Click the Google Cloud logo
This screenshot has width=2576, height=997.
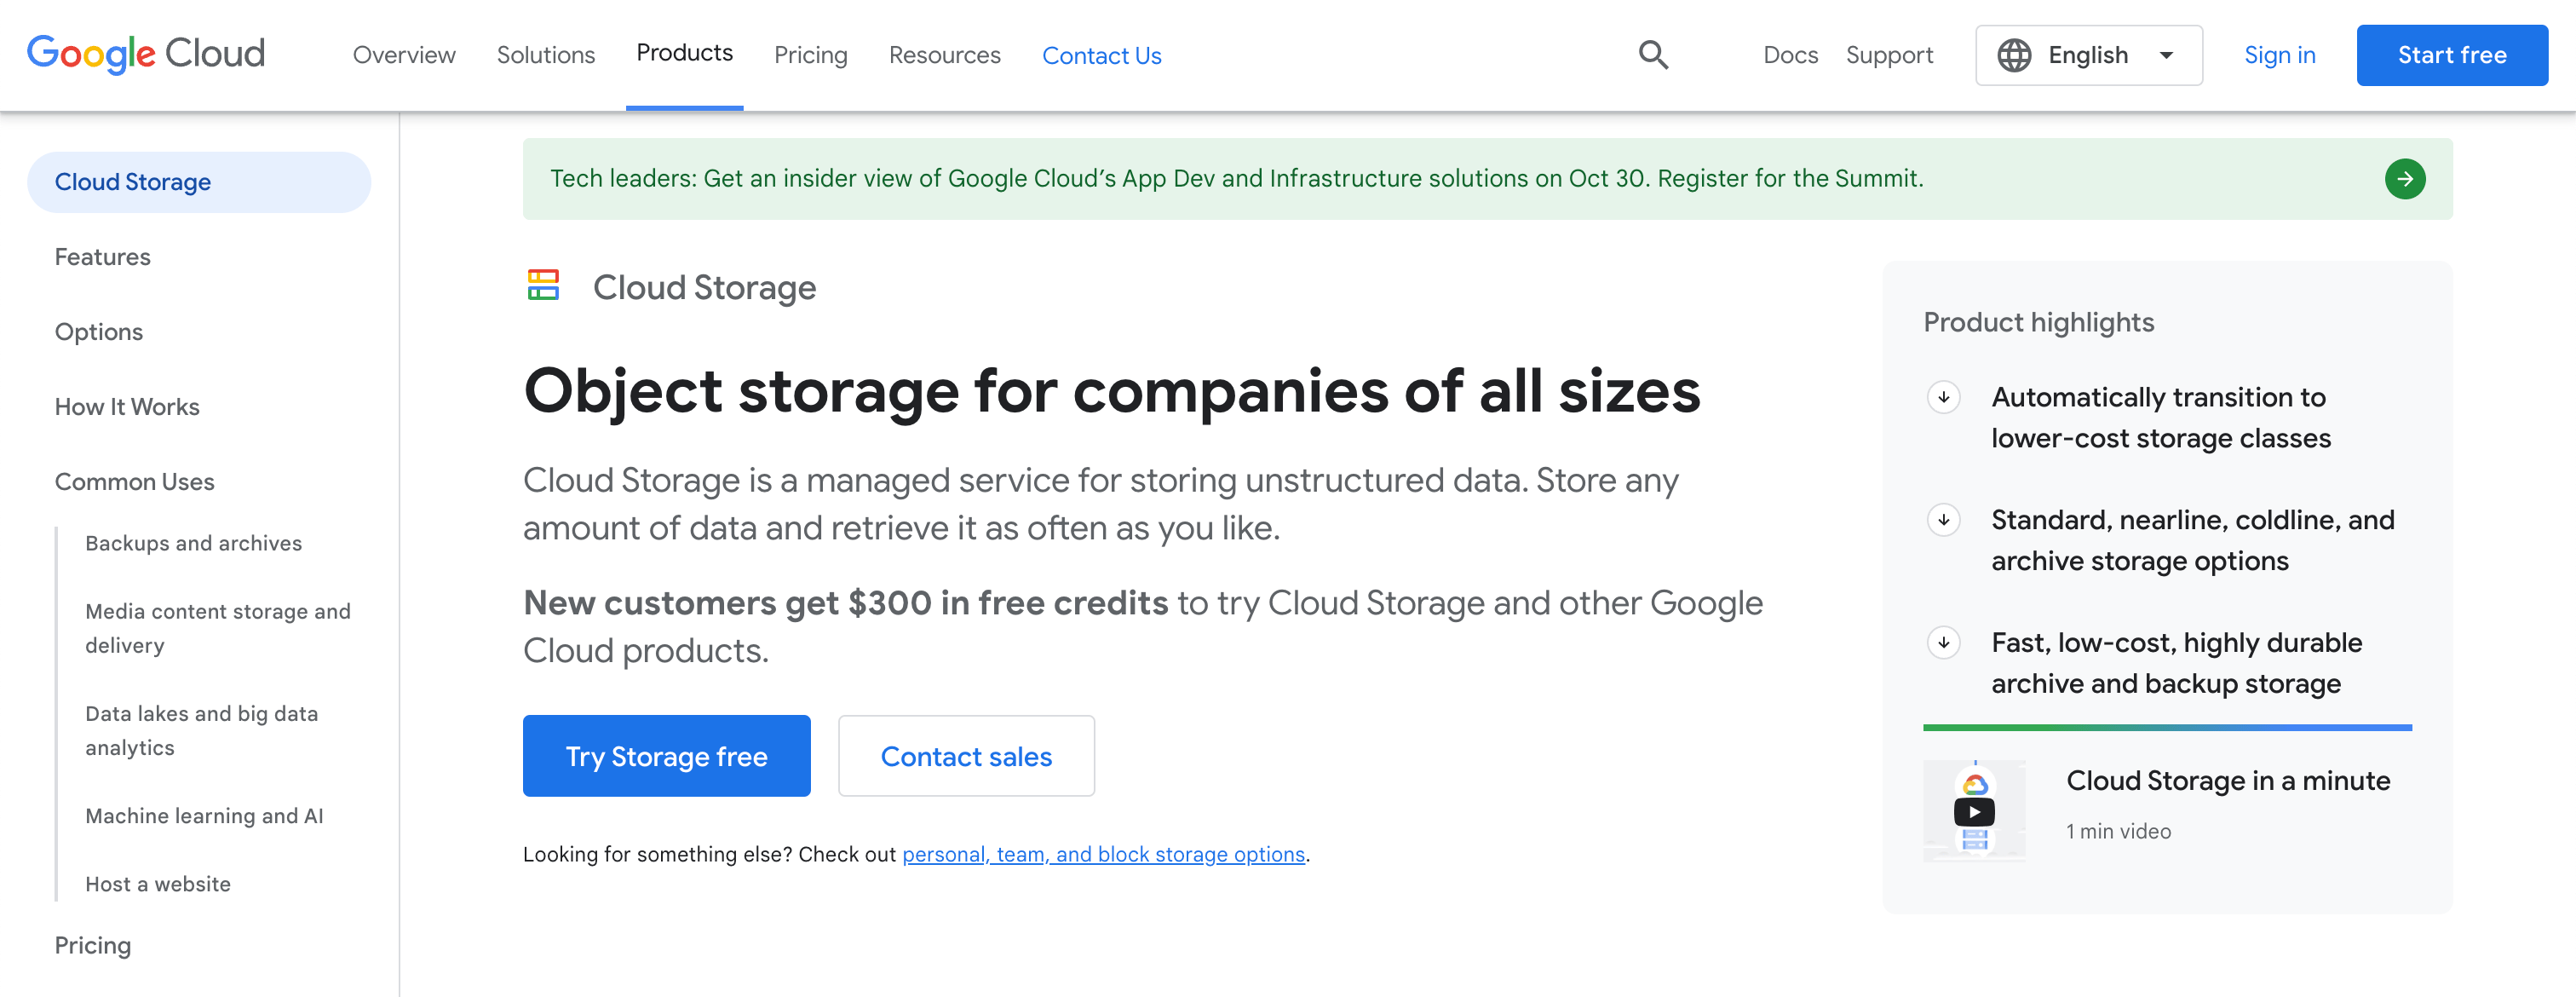[146, 54]
